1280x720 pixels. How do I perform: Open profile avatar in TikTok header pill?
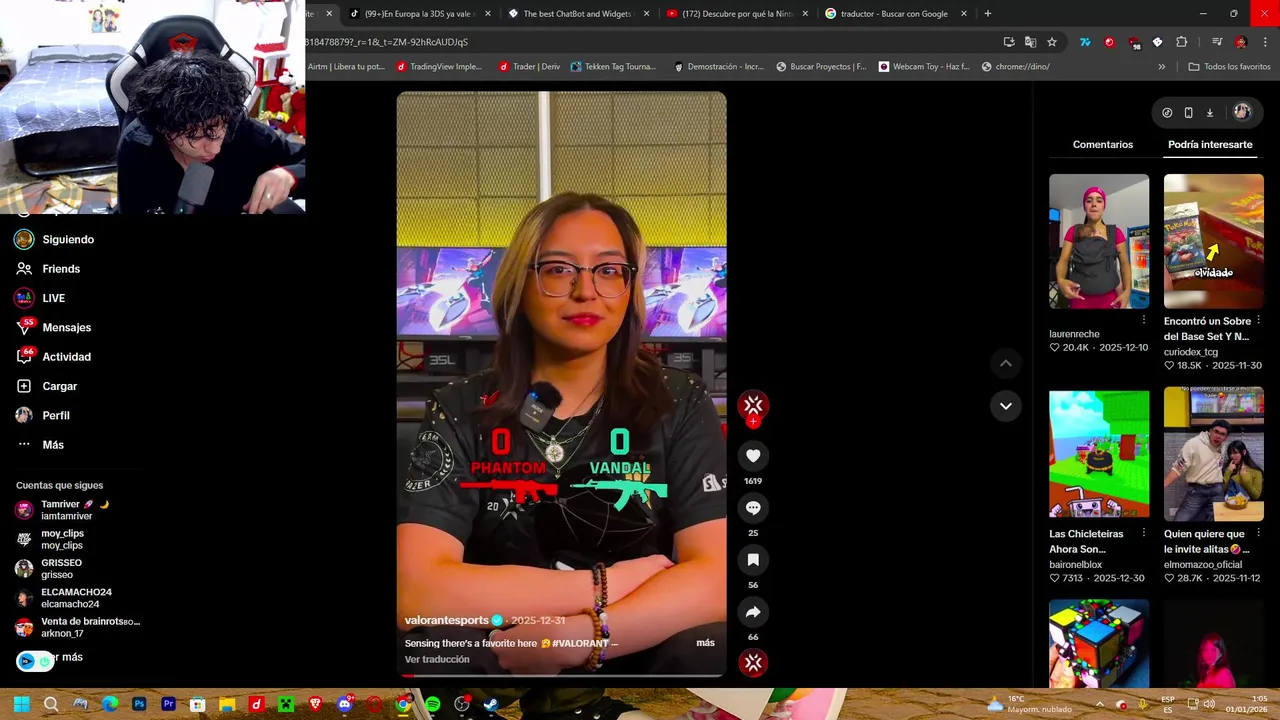tap(1242, 112)
